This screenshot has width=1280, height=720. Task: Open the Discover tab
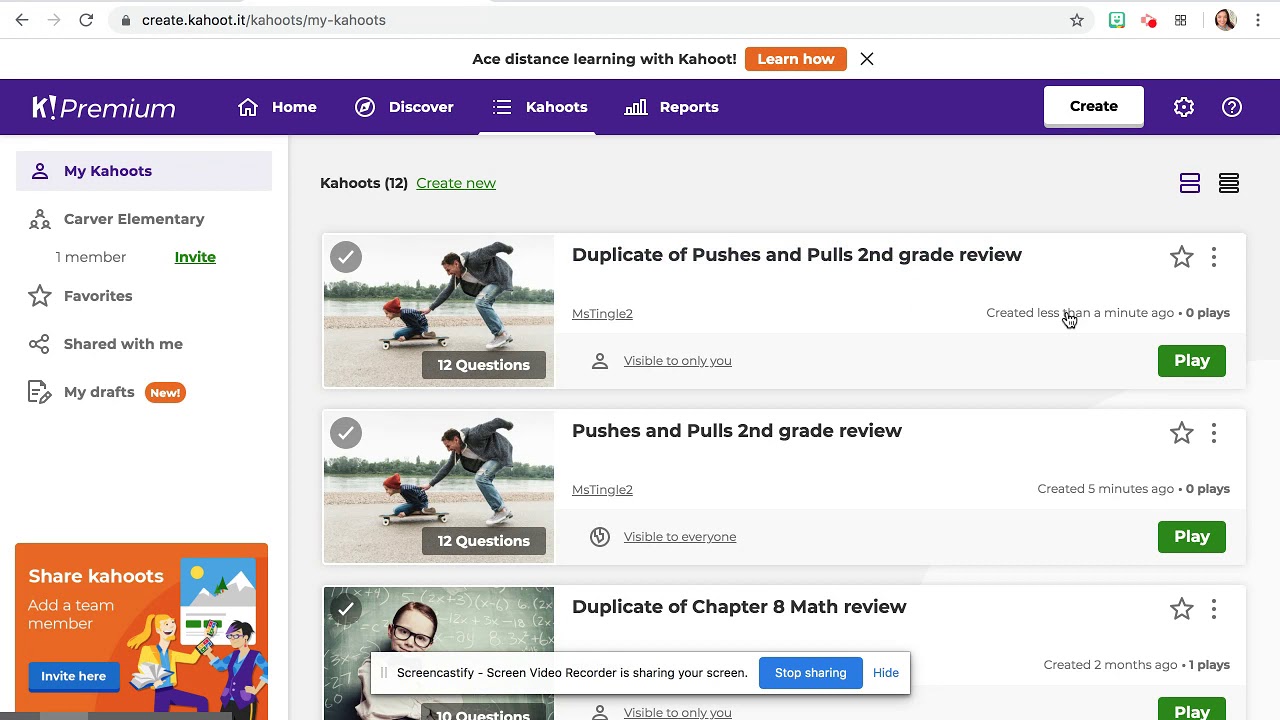coord(404,107)
